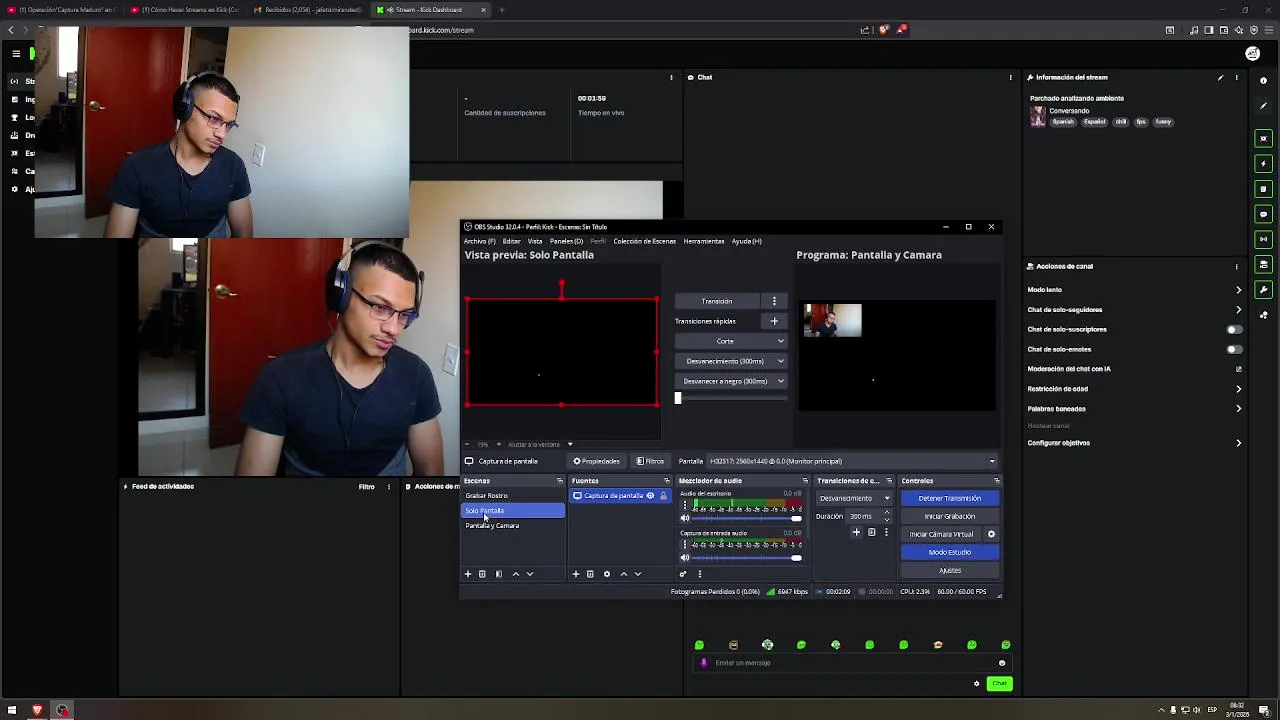
Task: Add a new source in Fuentes panel
Action: tap(575, 574)
